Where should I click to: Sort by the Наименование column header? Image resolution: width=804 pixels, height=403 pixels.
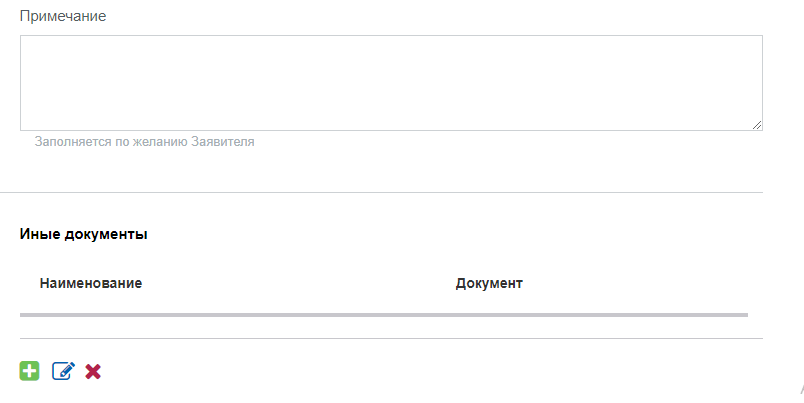coord(91,283)
